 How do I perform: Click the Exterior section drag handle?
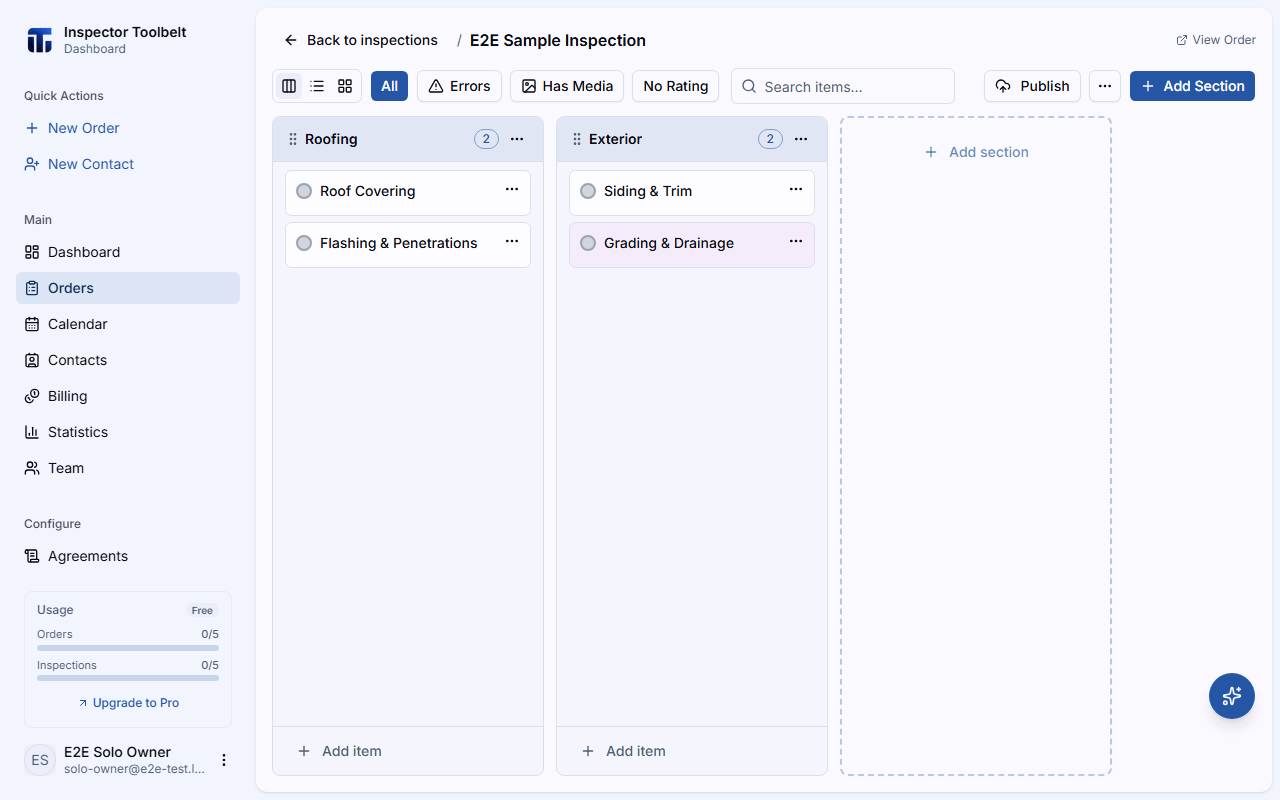(577, 139)
